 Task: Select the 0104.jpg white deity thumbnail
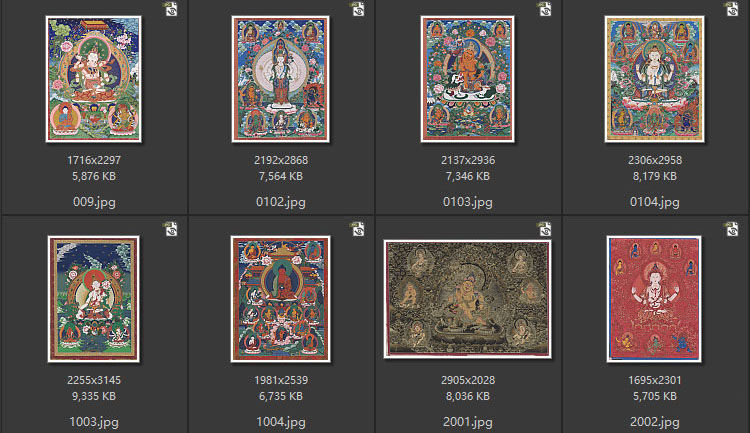pos(655,79)
